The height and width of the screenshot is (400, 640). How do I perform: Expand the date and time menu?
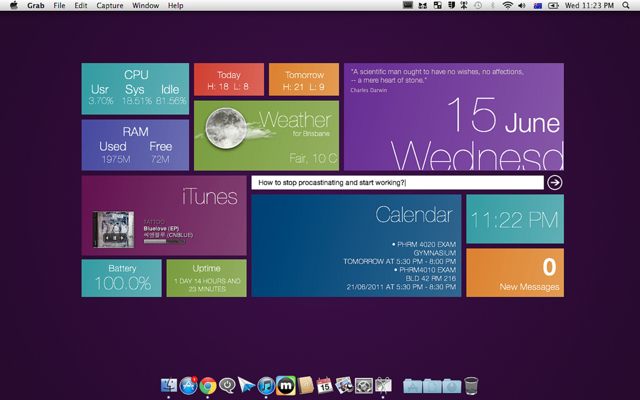[589, 6]
